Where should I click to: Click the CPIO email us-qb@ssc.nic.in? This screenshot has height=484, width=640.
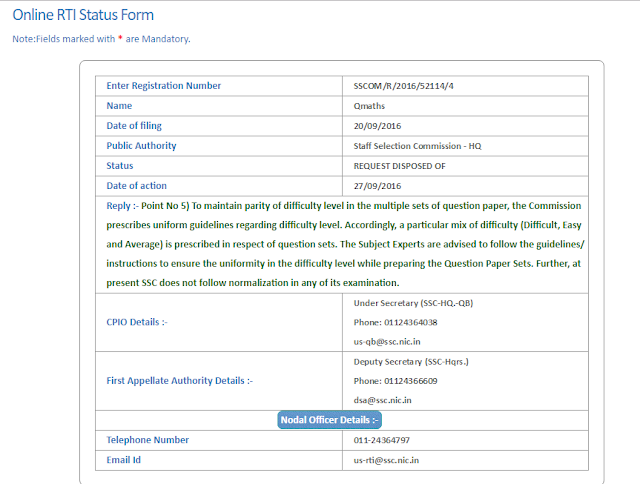tap(387, 342)
